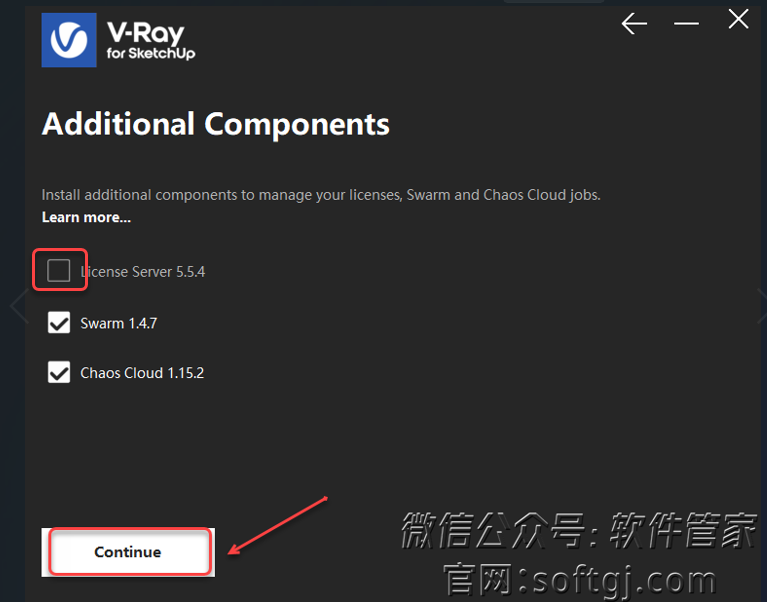The width and height of the screenshot is (767, 602).
Task: Click the Chaos Cloud 1.15.2 label
Action: pos(142,373)
